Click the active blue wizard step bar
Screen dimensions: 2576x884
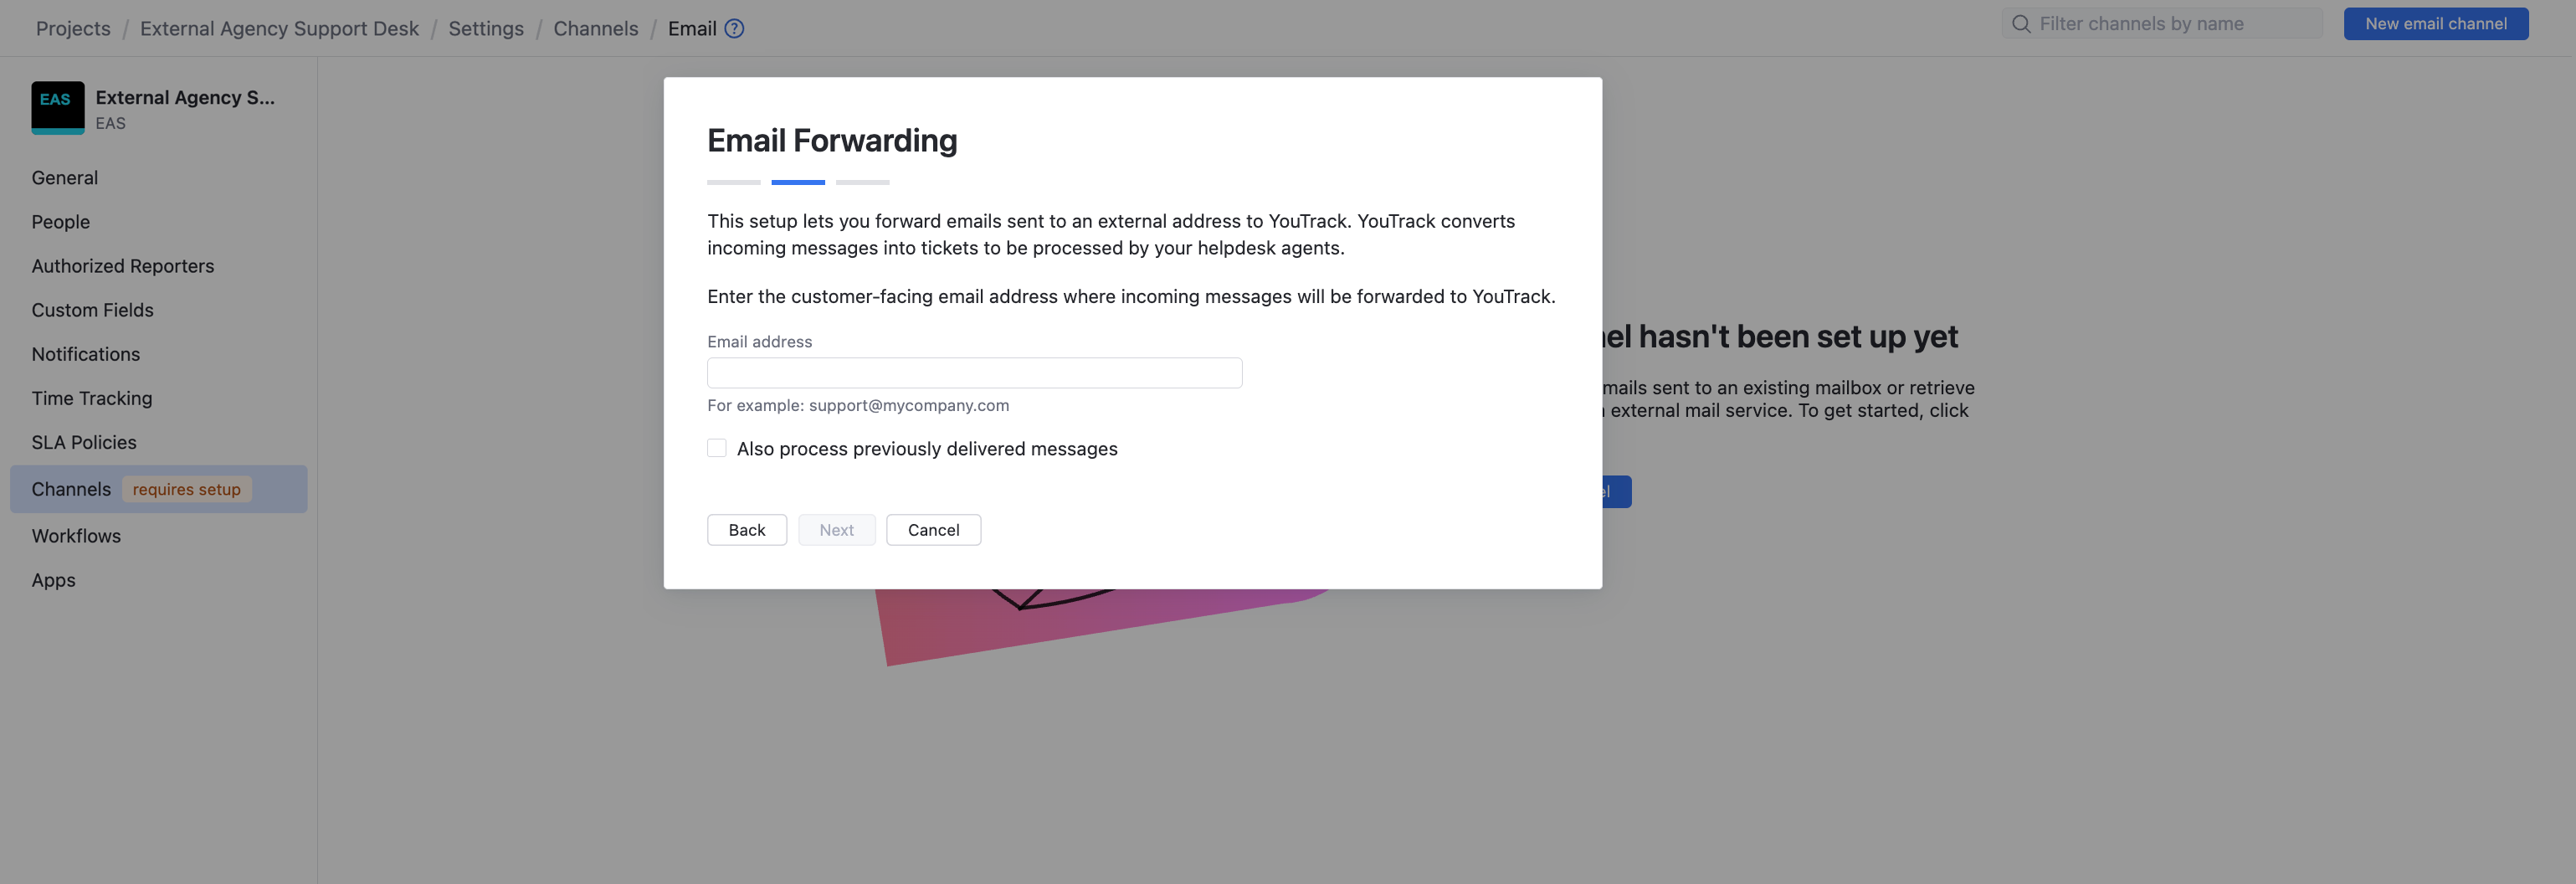click(798, 182)
